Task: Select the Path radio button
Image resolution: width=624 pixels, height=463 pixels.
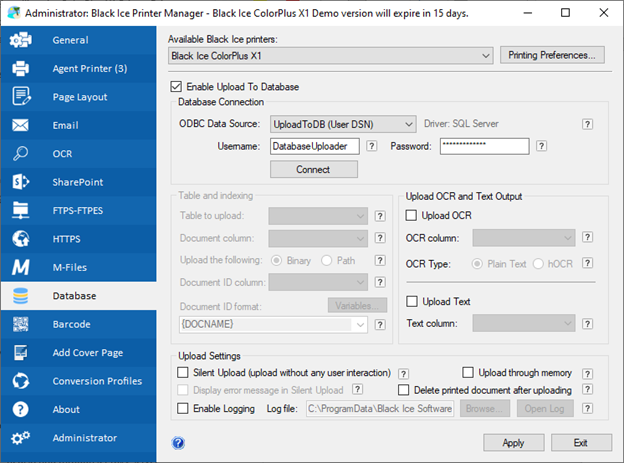Action: pos(326,261)
